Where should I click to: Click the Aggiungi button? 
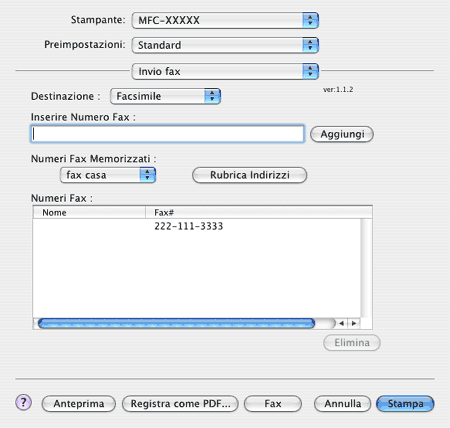[x=342, y=134]
